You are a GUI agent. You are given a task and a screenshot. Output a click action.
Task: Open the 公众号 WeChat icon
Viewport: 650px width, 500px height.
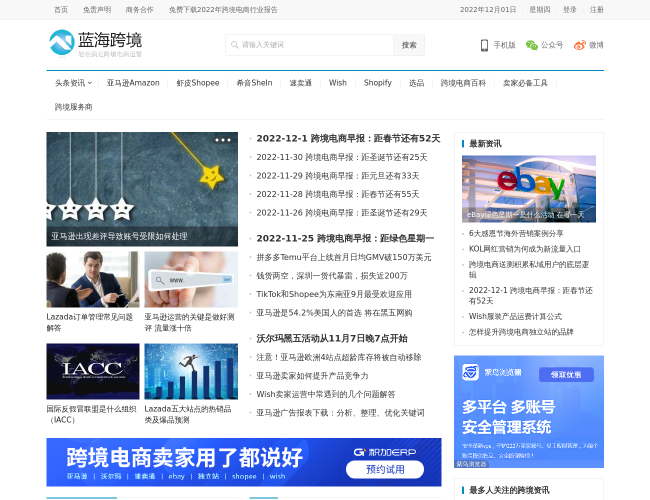pyautogui.click(x=531, y=45)
